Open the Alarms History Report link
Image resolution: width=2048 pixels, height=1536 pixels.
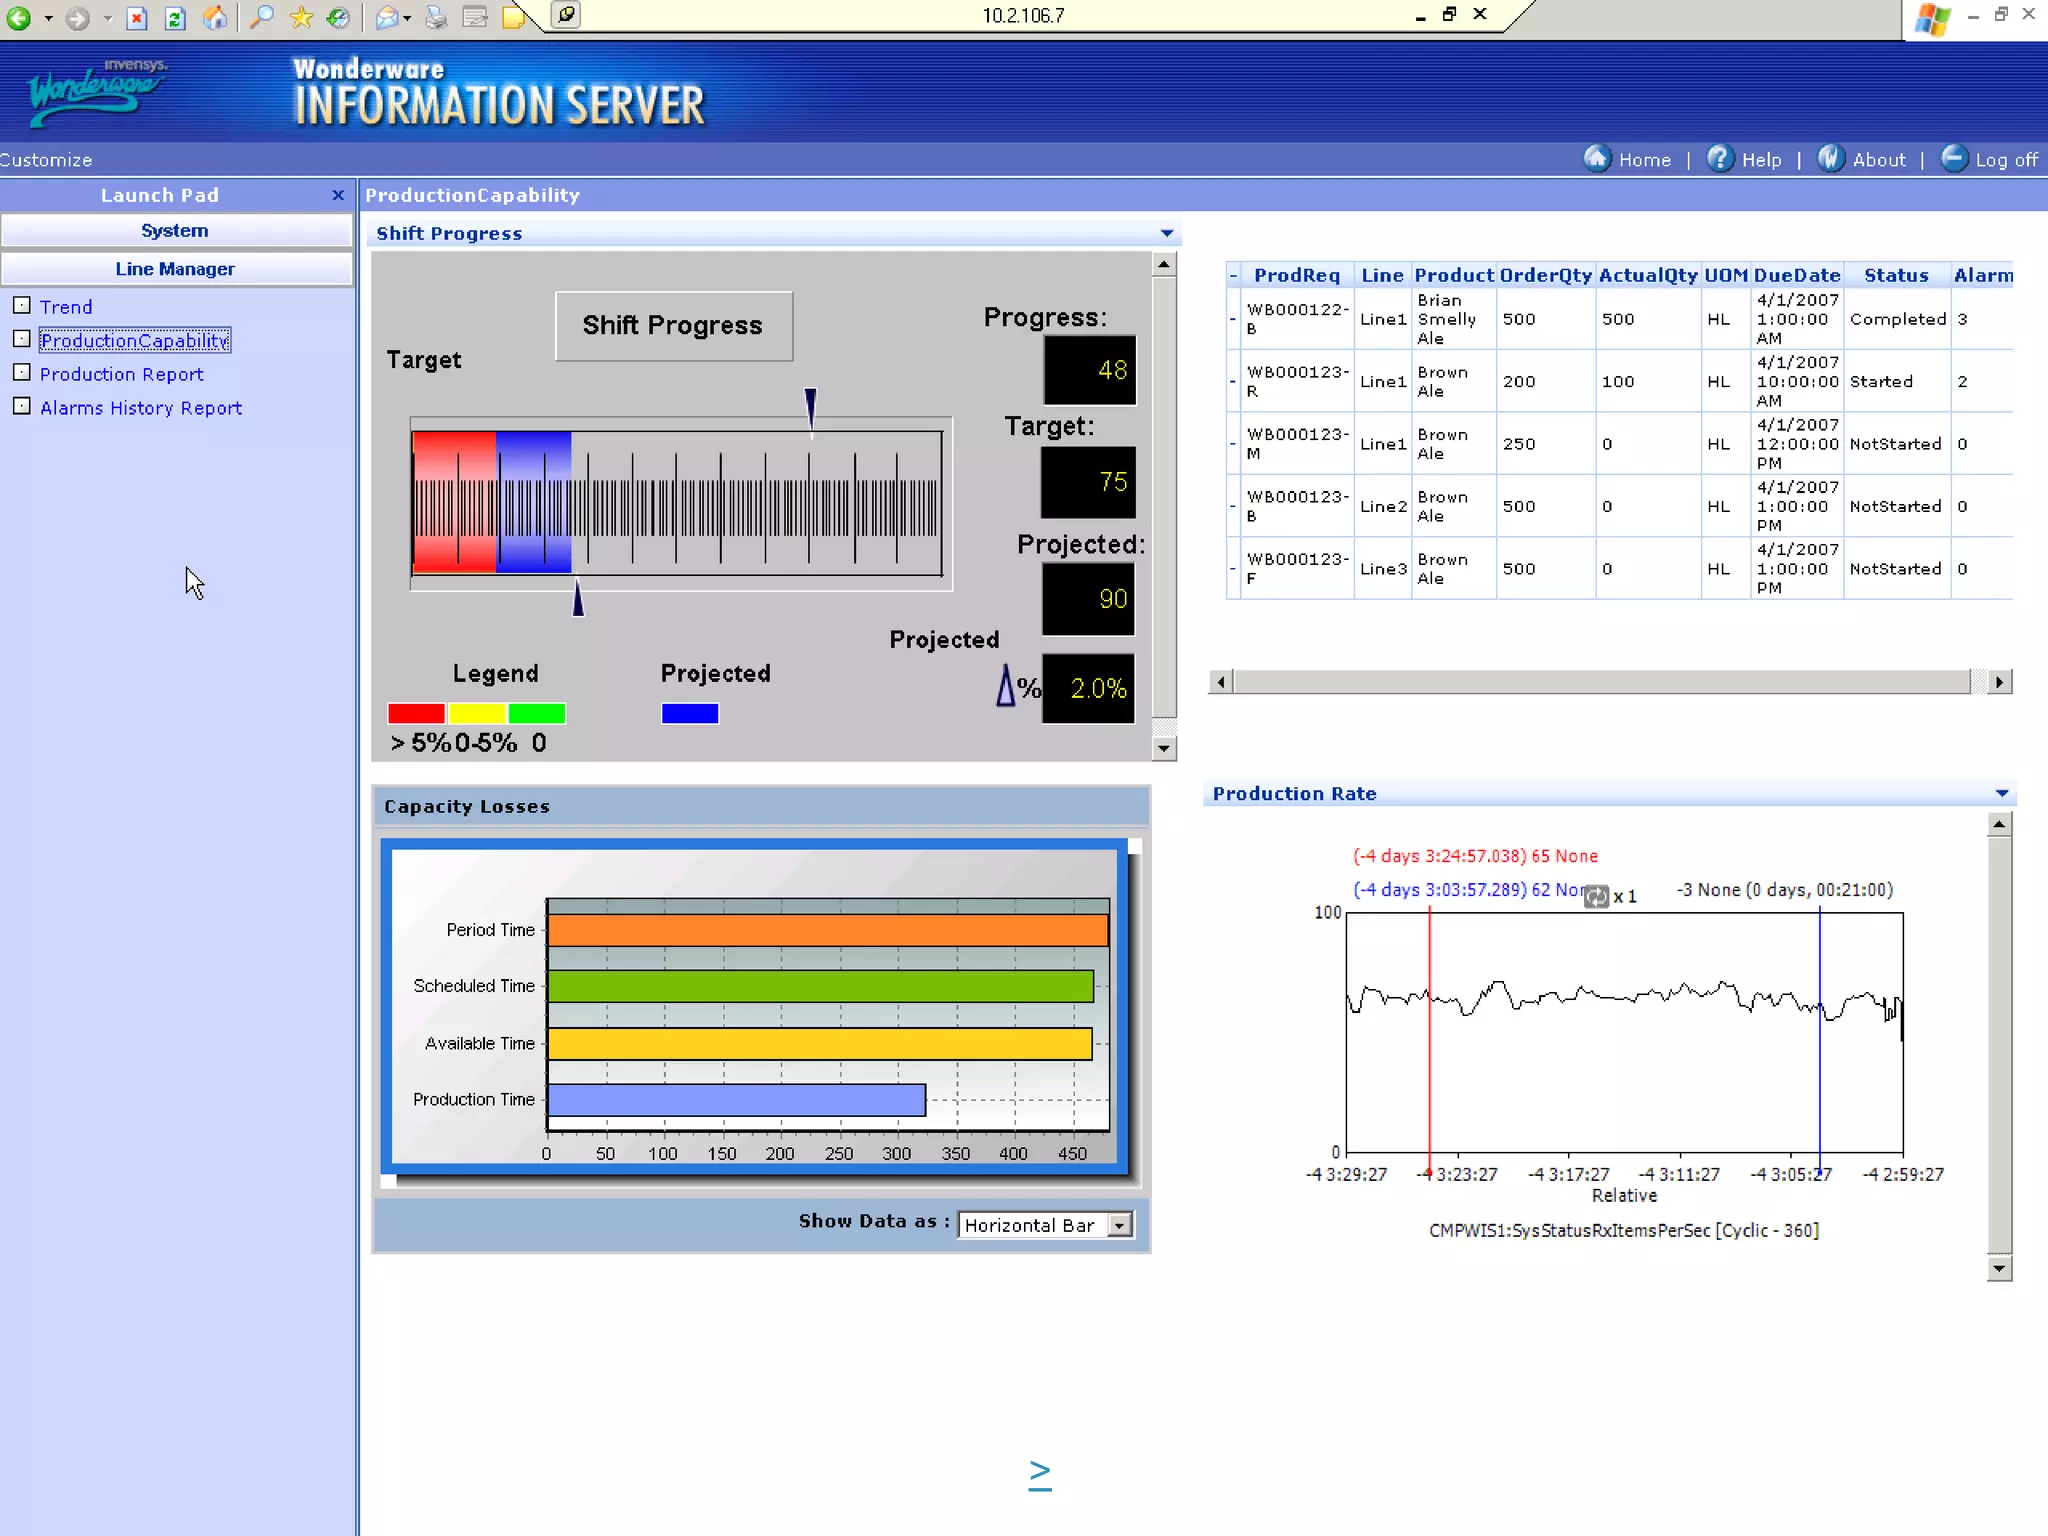(x=141, y=408)
